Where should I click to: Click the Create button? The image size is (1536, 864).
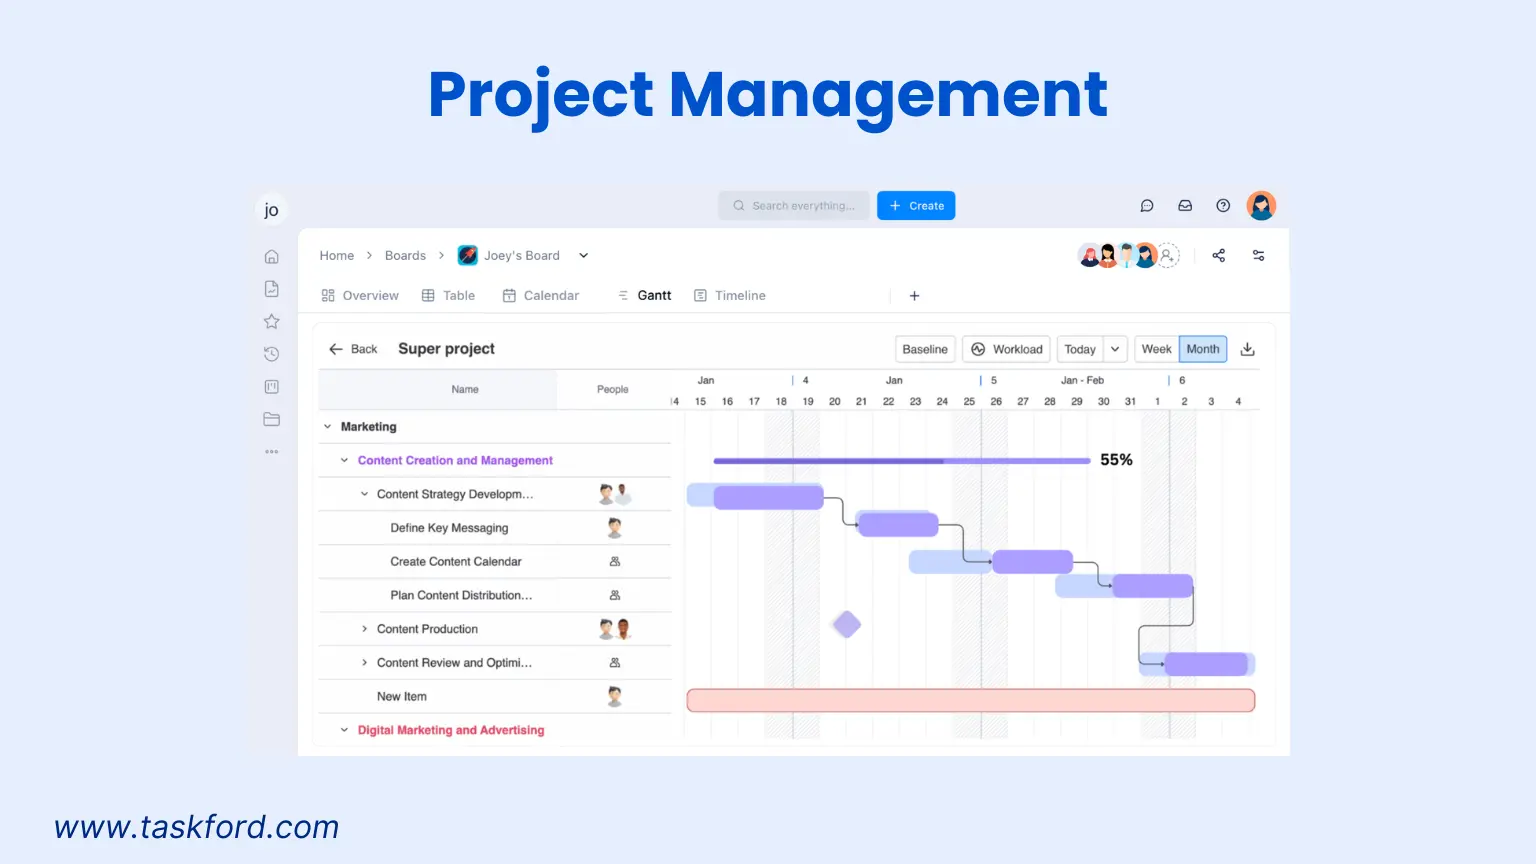tap(915, 205)
